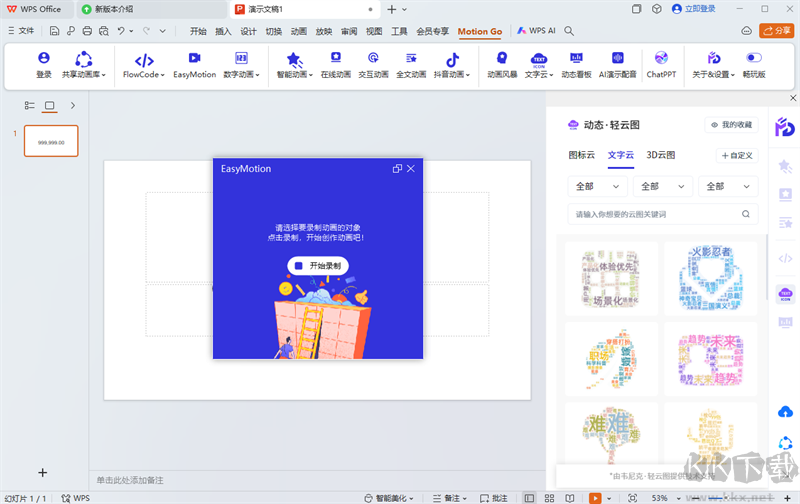This screenshot has width=800, height=504.
Task: Switch to the 3D云图 tab
Action: pyautogui.click(x=660, y=155)
